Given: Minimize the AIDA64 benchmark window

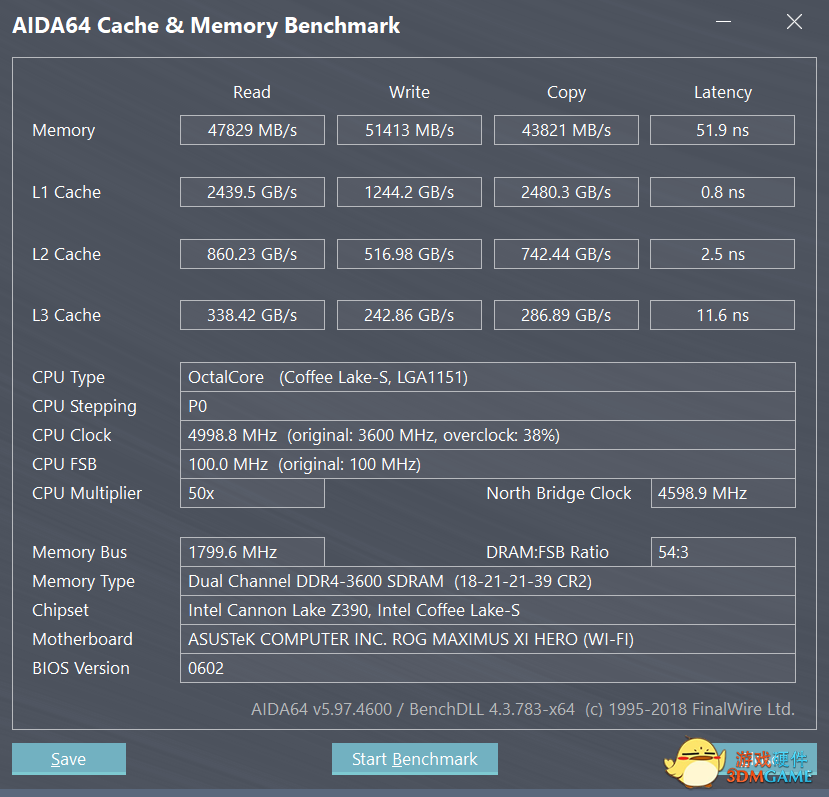Looking at the screenshot, I should click(x=723, y=22).
